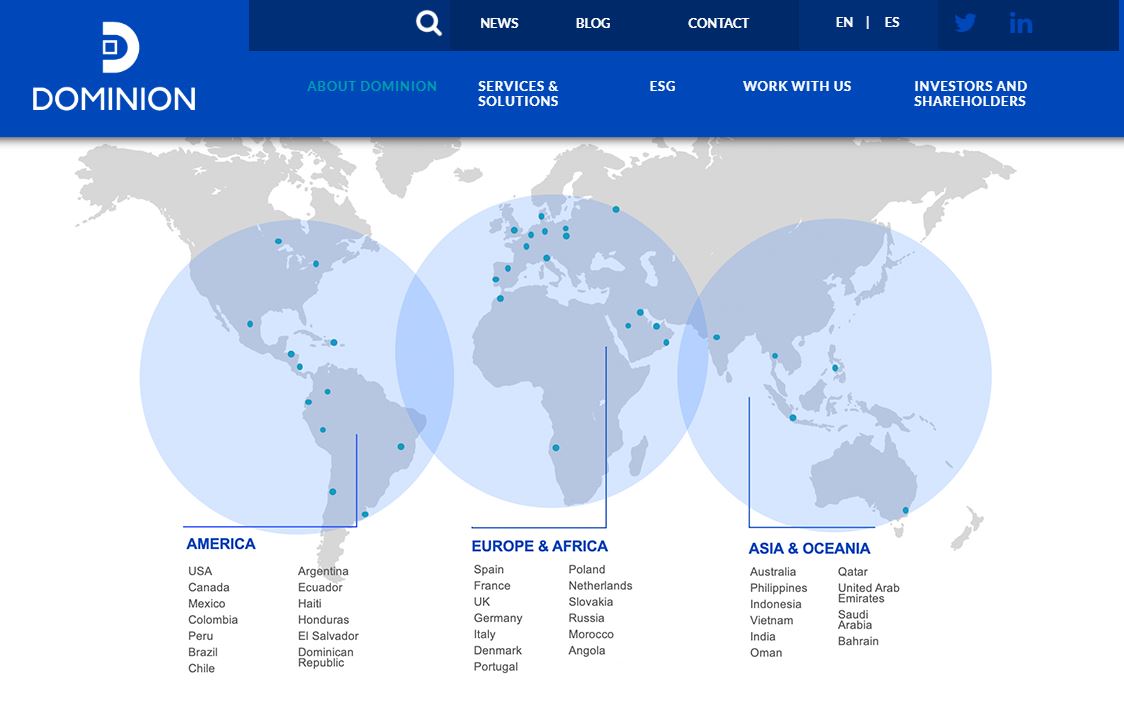
Task: Select Colombia in the country list
Action: coord(213,620)
